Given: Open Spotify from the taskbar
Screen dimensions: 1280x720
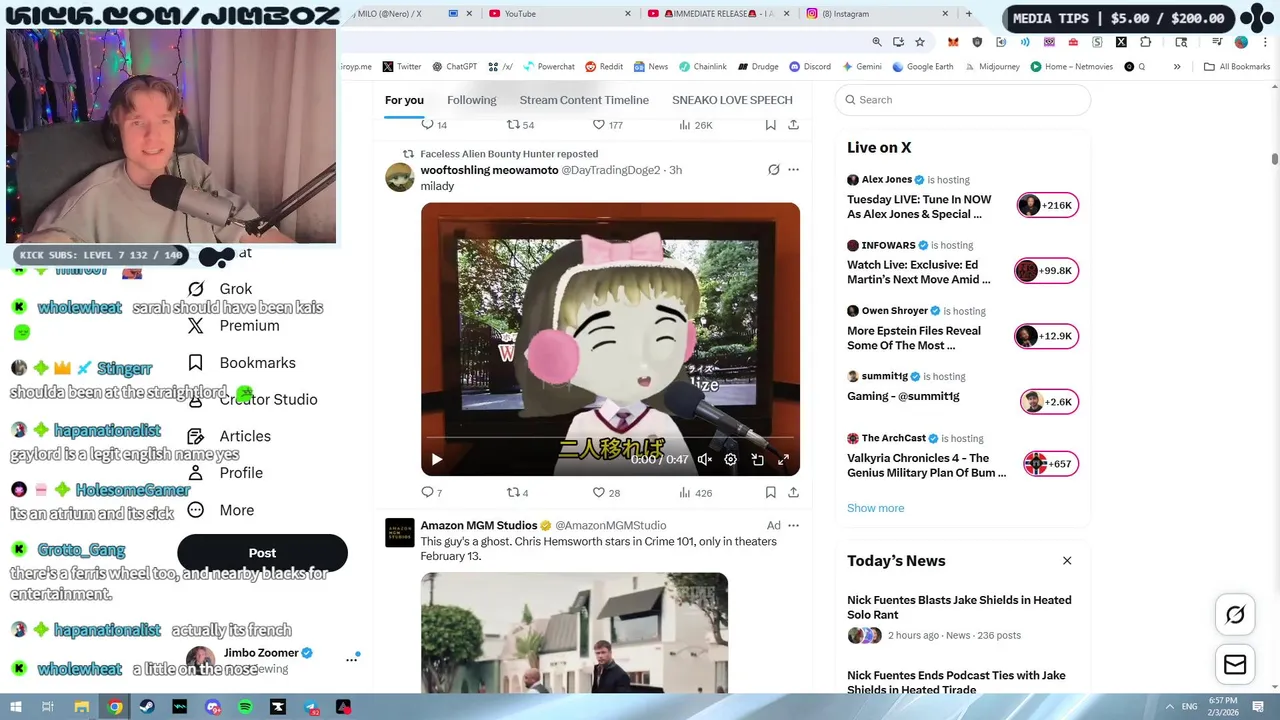Looking at the screenshot, I should pyautogui.click(x=245, y=707).
